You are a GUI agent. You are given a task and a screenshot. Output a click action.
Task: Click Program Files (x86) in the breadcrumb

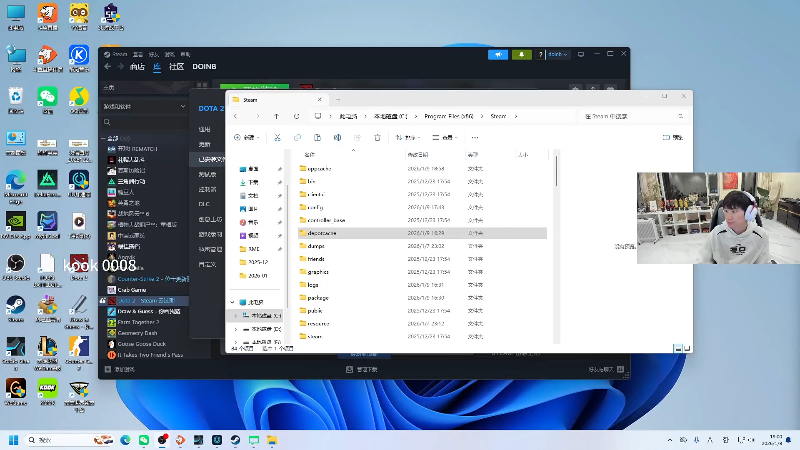448,116
